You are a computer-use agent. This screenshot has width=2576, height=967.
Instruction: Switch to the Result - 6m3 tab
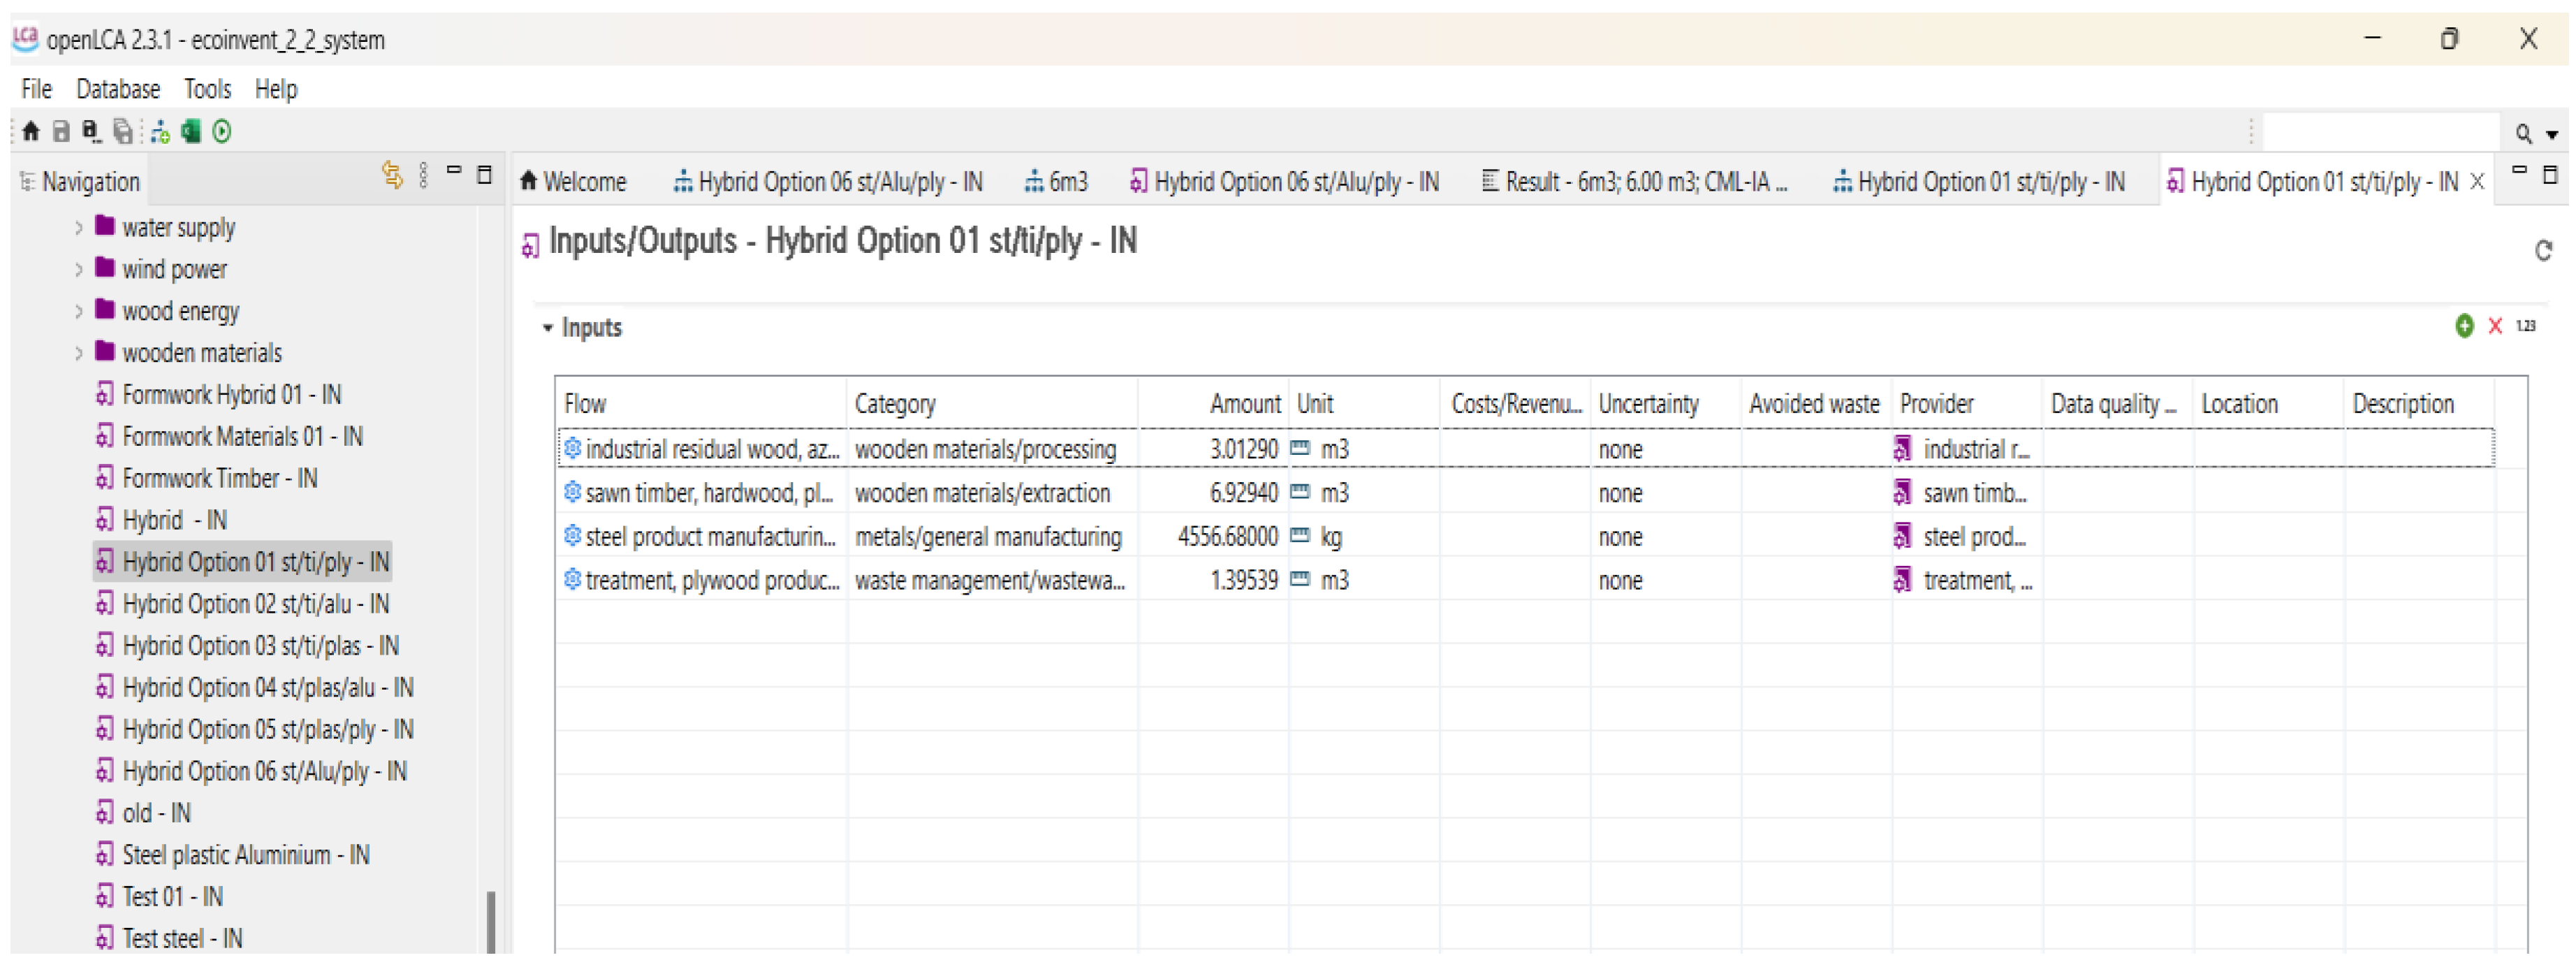1635,182
